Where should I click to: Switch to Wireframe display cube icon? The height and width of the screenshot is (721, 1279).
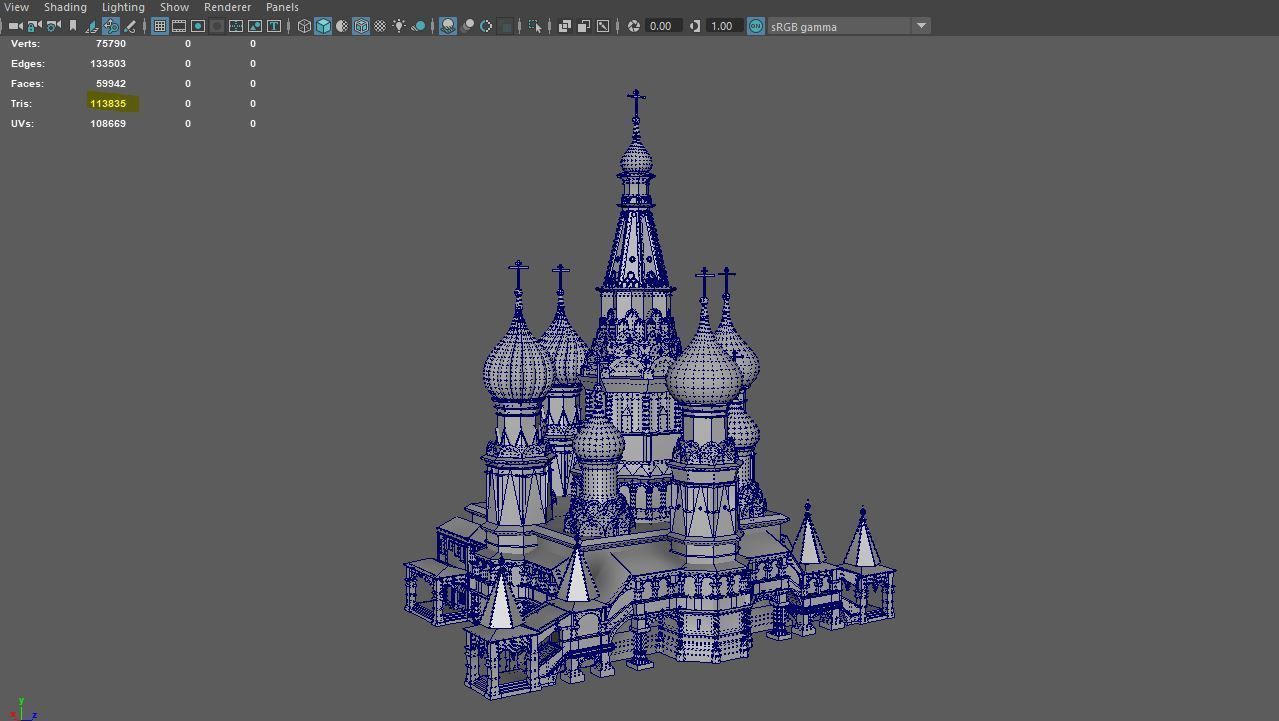click(304, 26)
